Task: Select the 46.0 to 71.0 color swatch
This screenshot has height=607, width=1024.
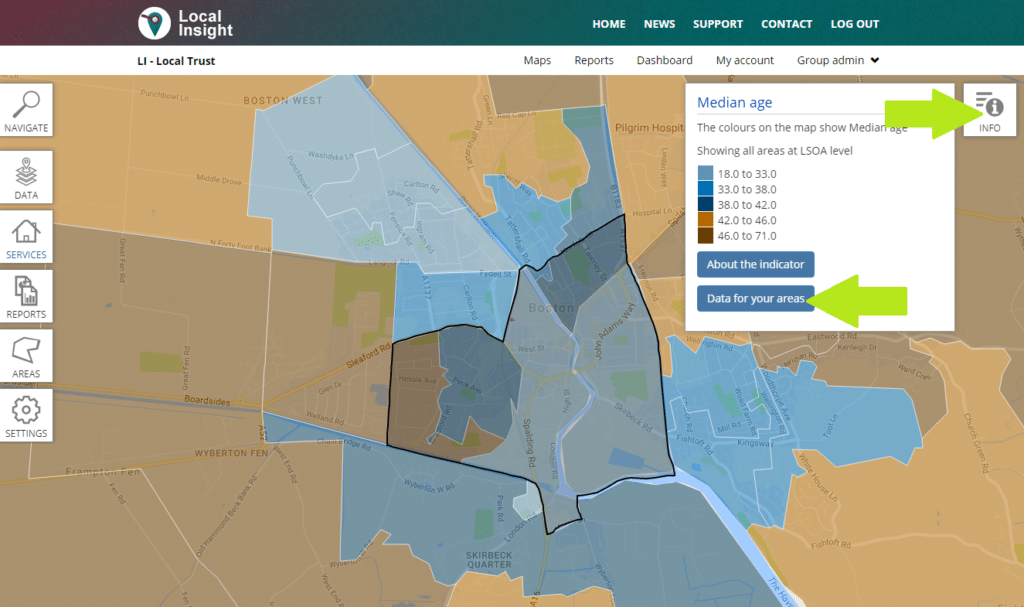Action: (x=706, y=237)
